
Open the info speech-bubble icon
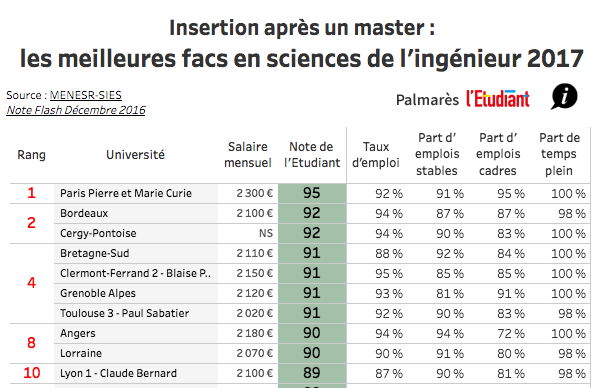pos(565,96)
